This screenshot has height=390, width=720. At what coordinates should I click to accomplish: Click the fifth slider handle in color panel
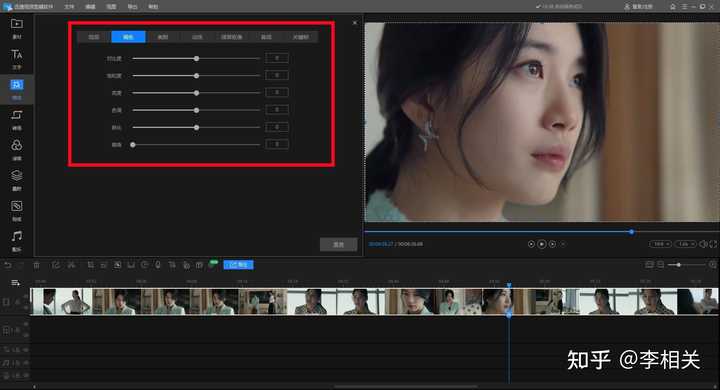click(x=197, y=127)
